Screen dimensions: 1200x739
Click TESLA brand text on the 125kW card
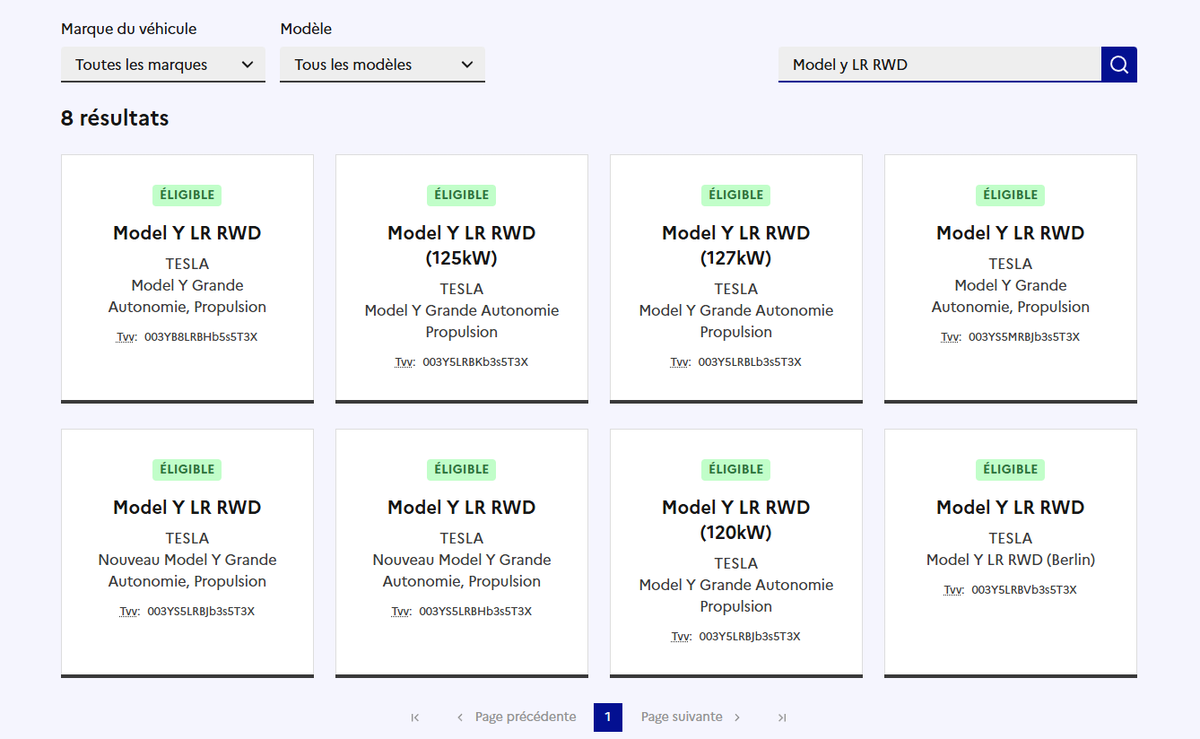tap(462, 289)
